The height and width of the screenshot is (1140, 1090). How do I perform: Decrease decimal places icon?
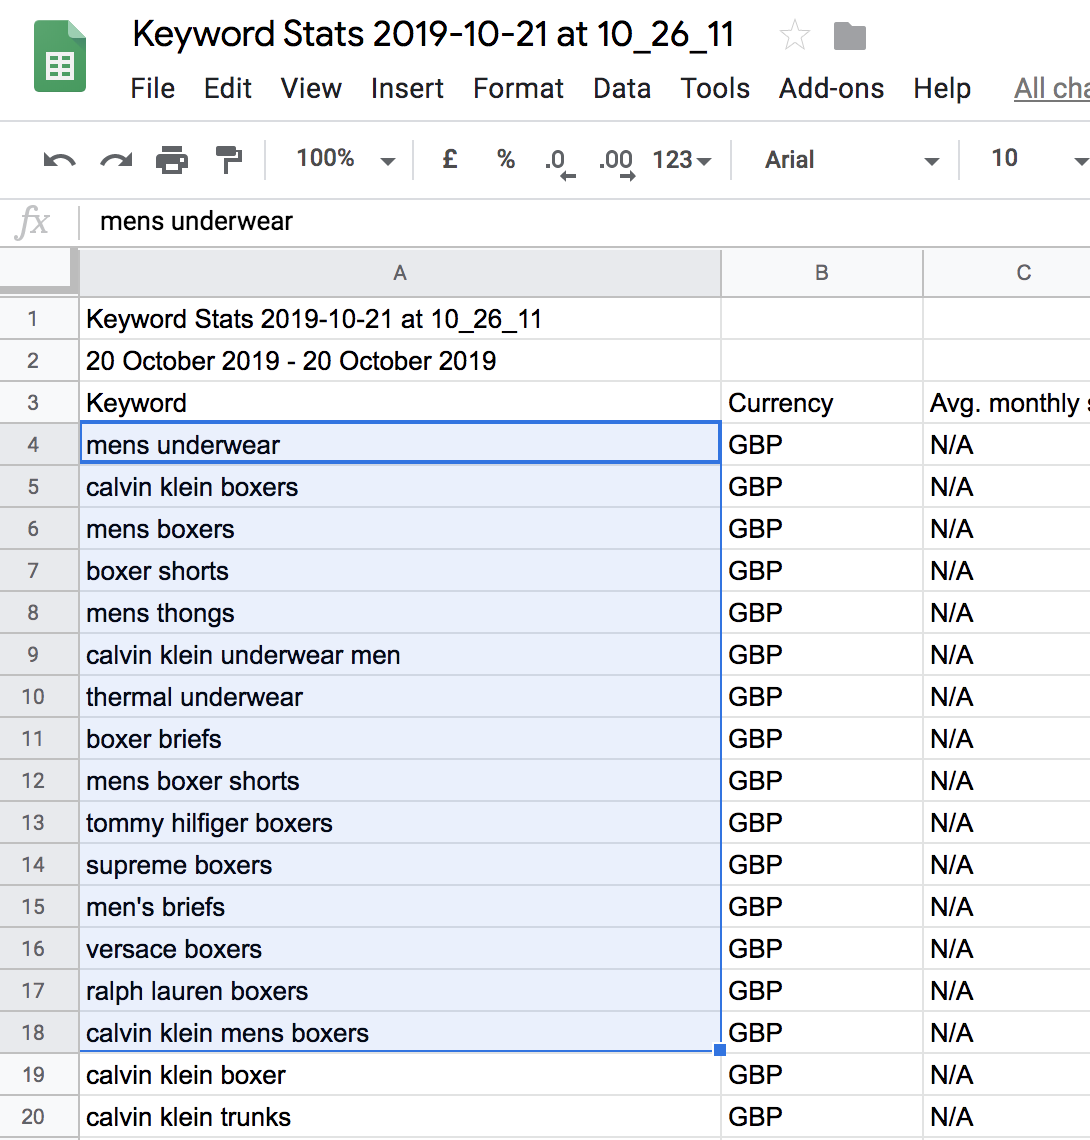click(558, 161)
